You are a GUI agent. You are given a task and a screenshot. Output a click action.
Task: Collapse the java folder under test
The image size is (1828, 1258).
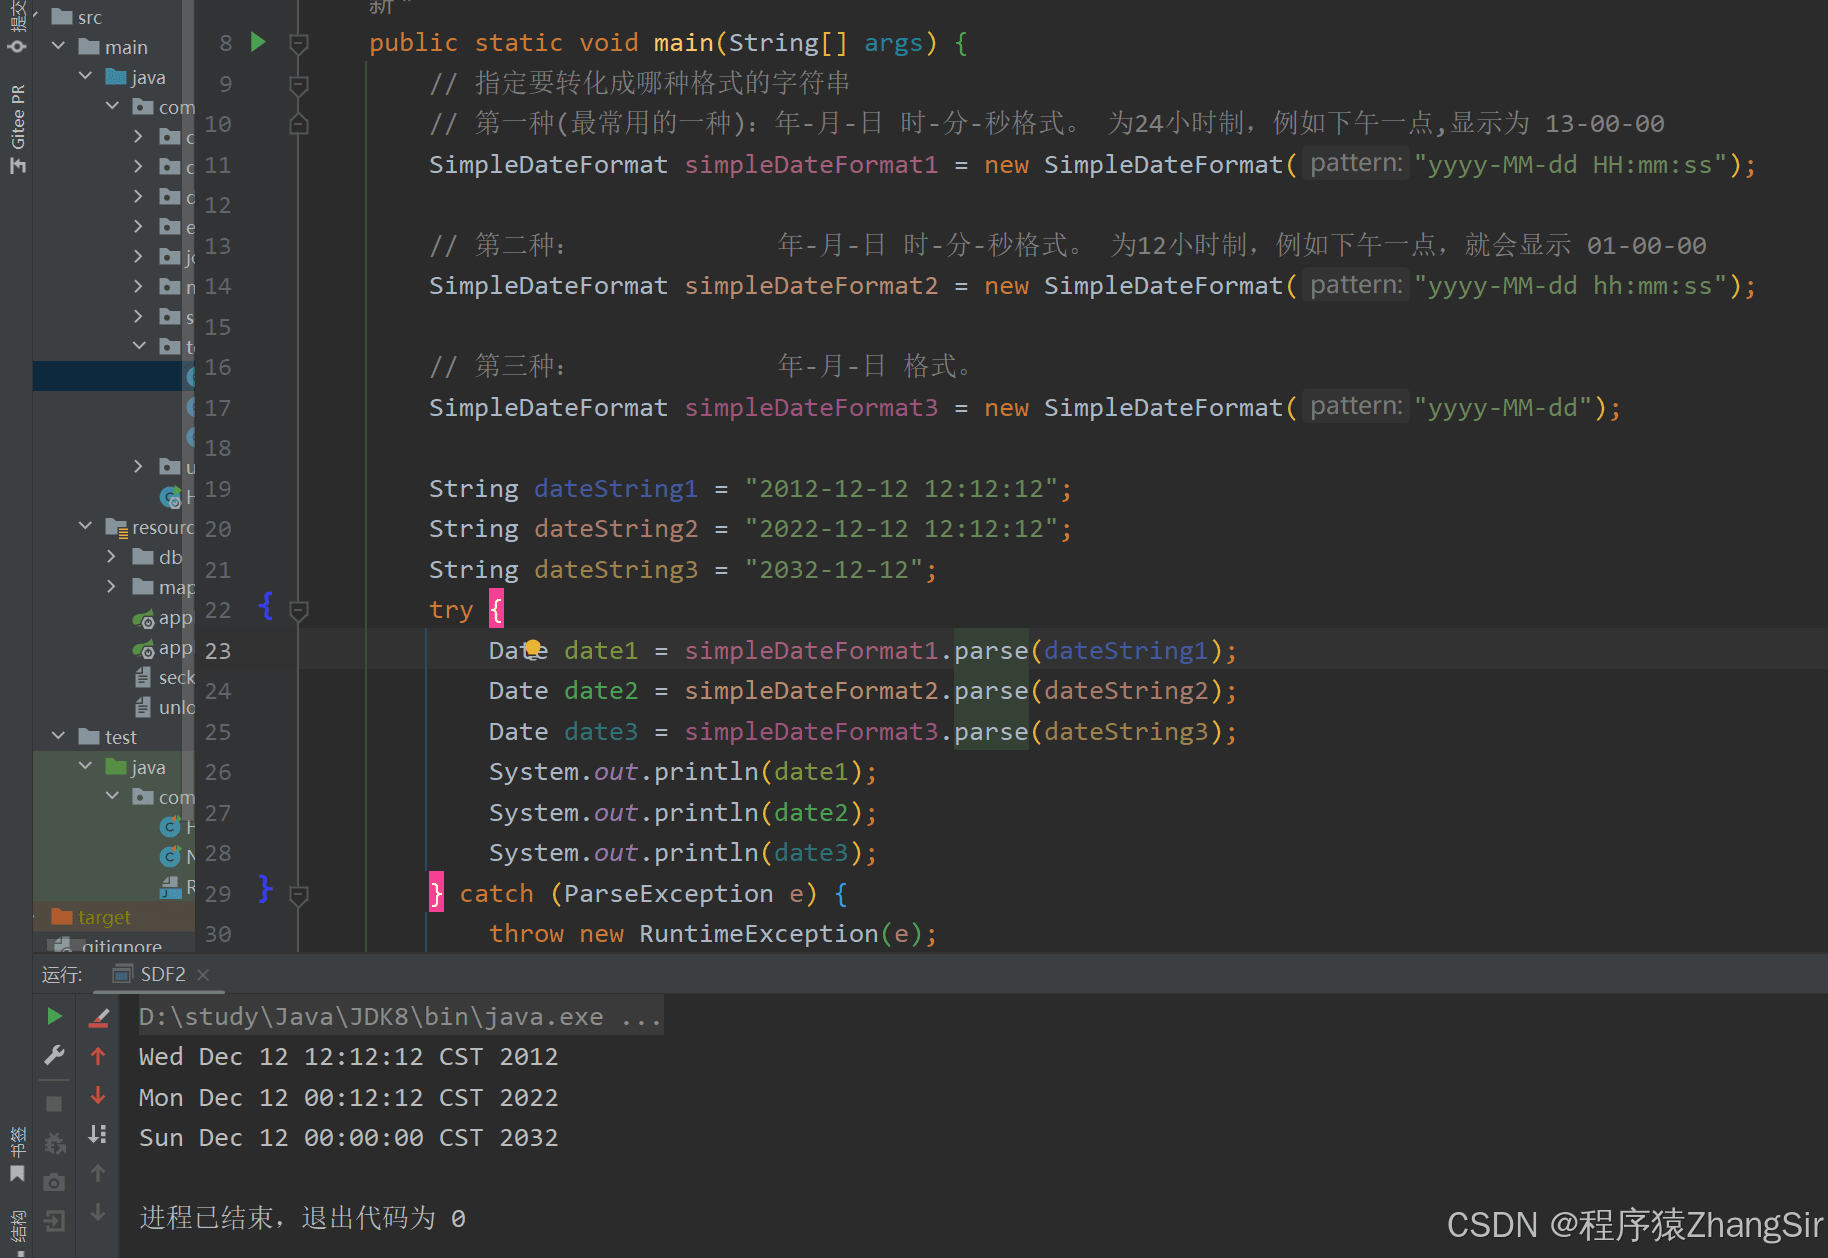point(86,766)
